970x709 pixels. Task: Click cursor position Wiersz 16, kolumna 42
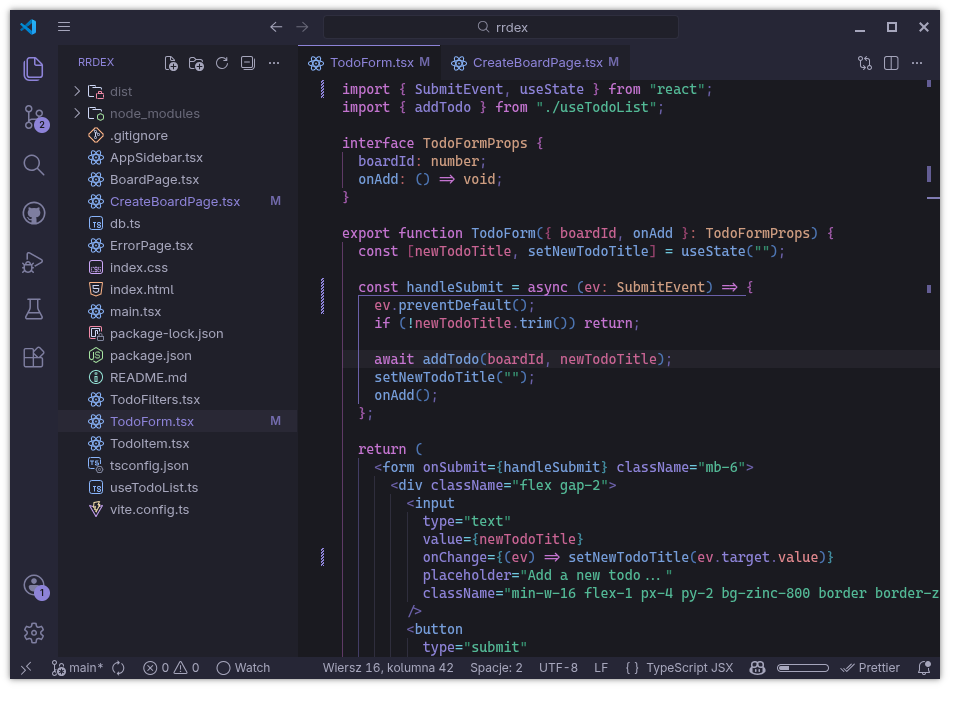pos(388,668)
